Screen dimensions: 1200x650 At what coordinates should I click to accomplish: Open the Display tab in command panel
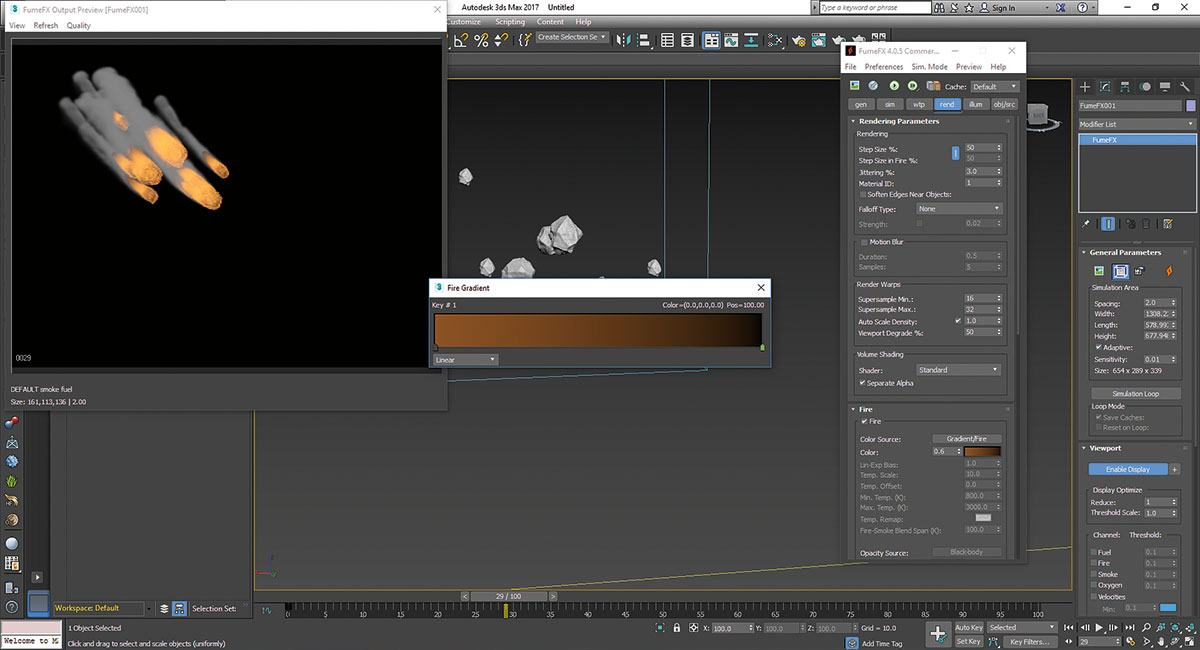coord(1165,87)
